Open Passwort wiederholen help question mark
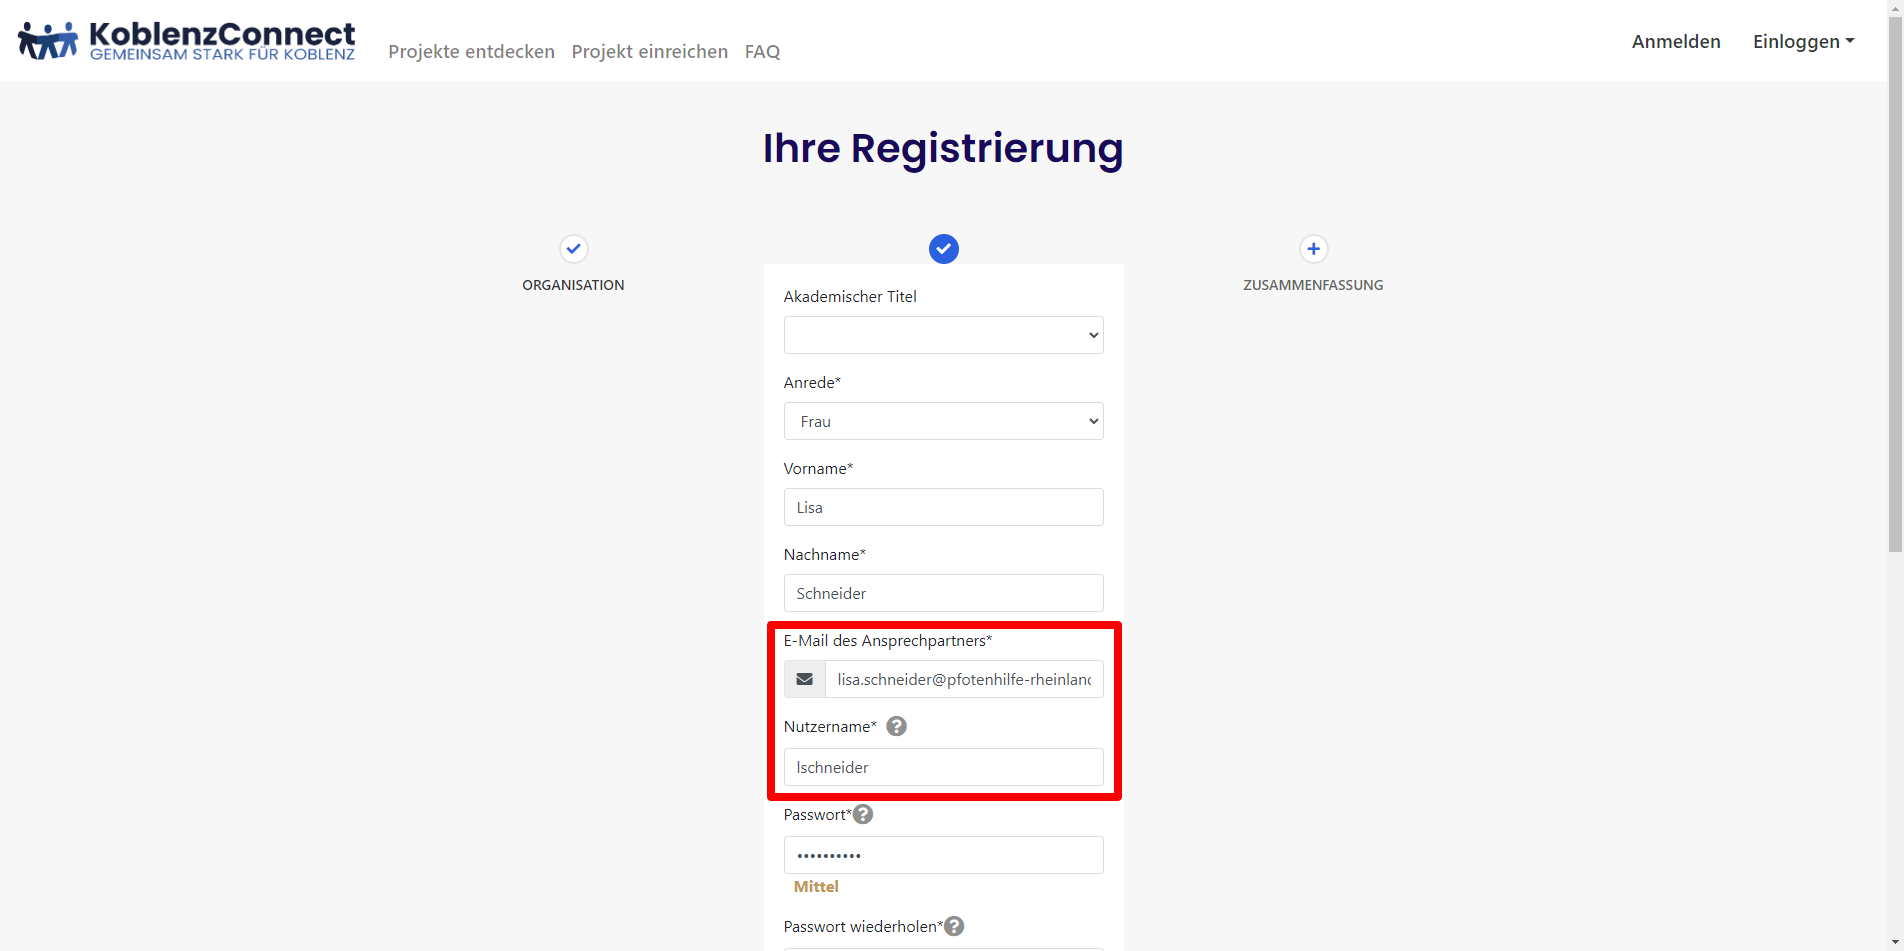1904x951 pixels. tap(955, 926)
